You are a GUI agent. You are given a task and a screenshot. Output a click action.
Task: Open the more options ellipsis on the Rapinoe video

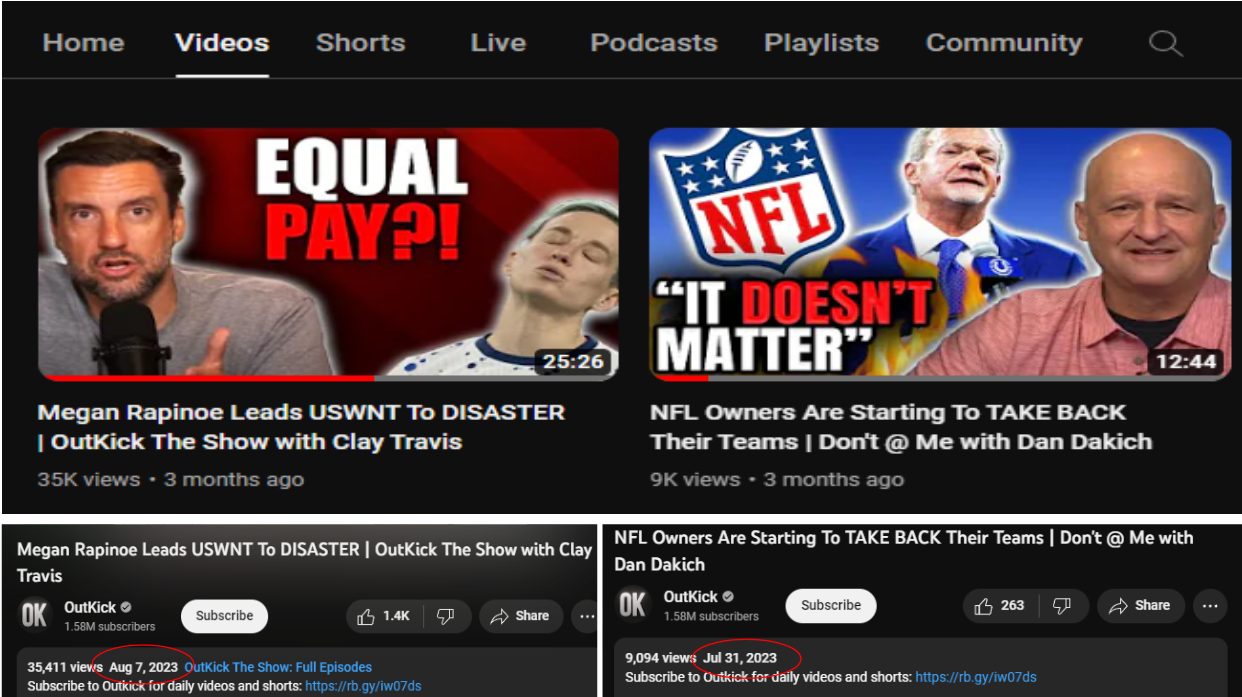tap(586, 616)
